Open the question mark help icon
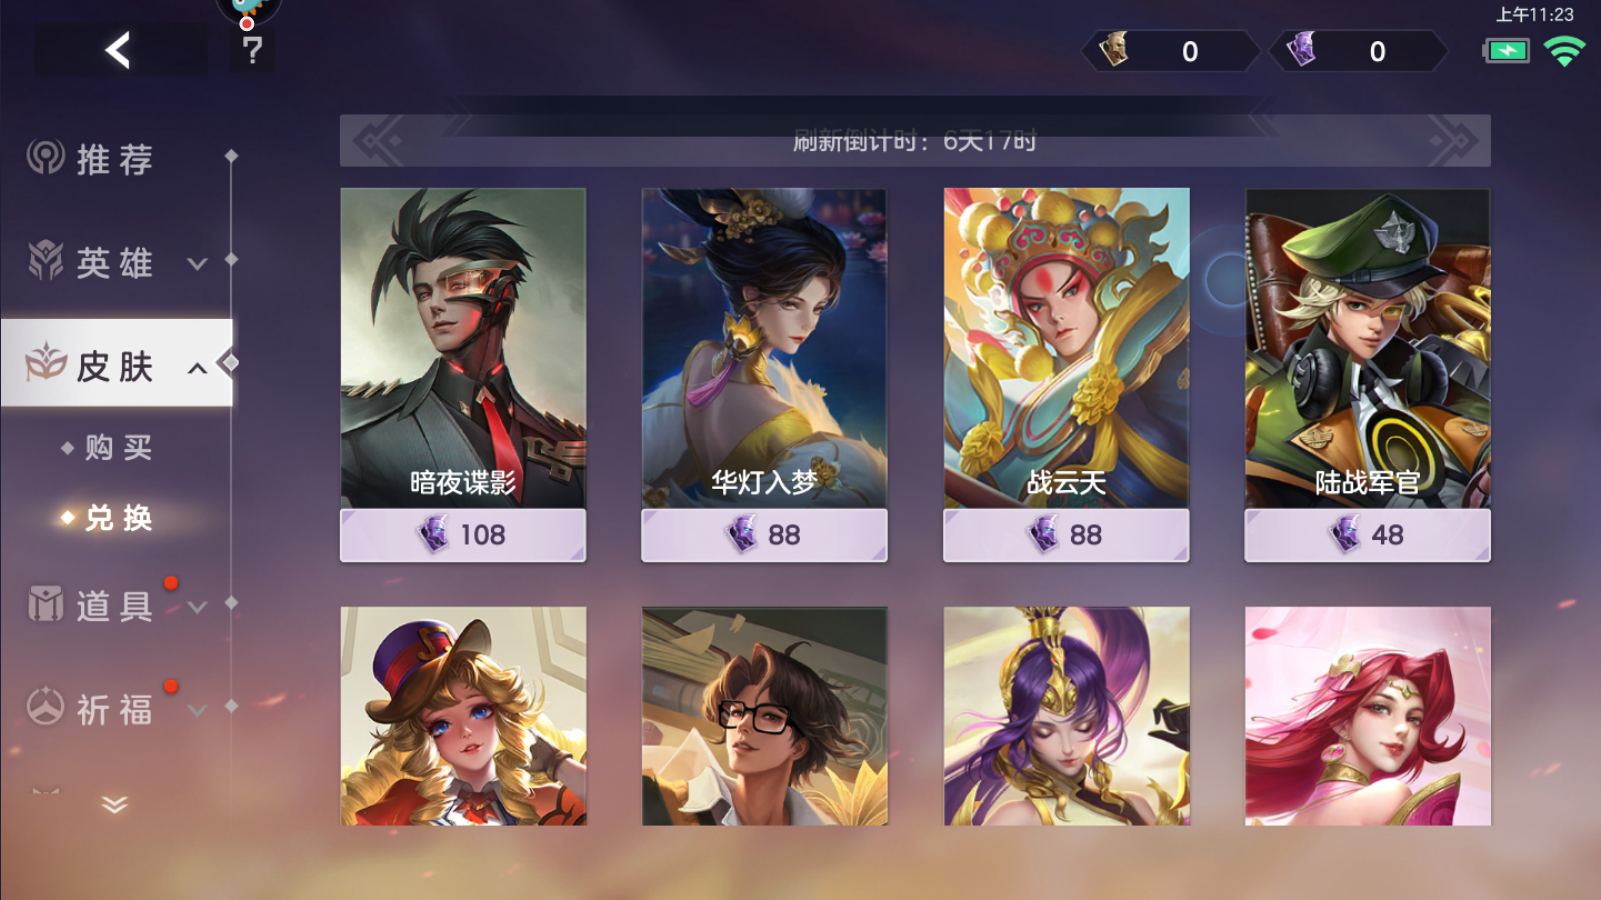Screen dimensions: 1601x900 pyautogui.click(x=252, y=49)
